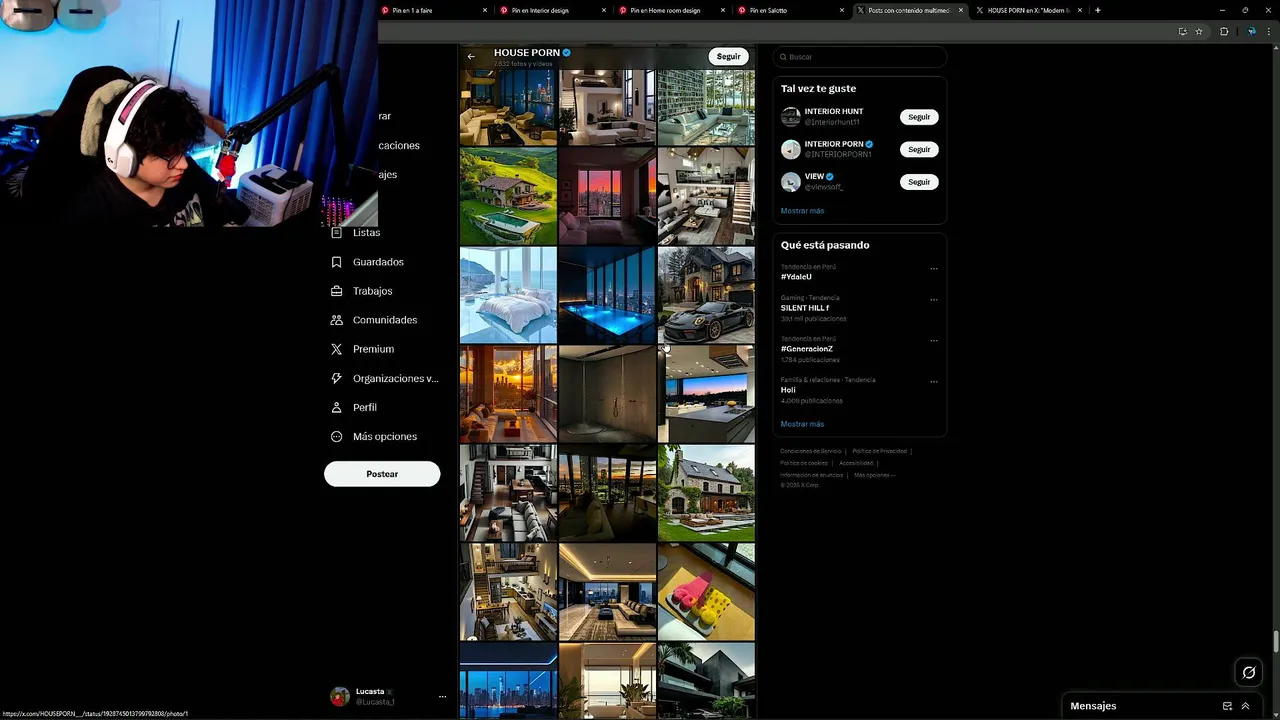Open the glowing blue indoor pool photo
Viewport: 1280px width, 720px height.
[607, 295]
